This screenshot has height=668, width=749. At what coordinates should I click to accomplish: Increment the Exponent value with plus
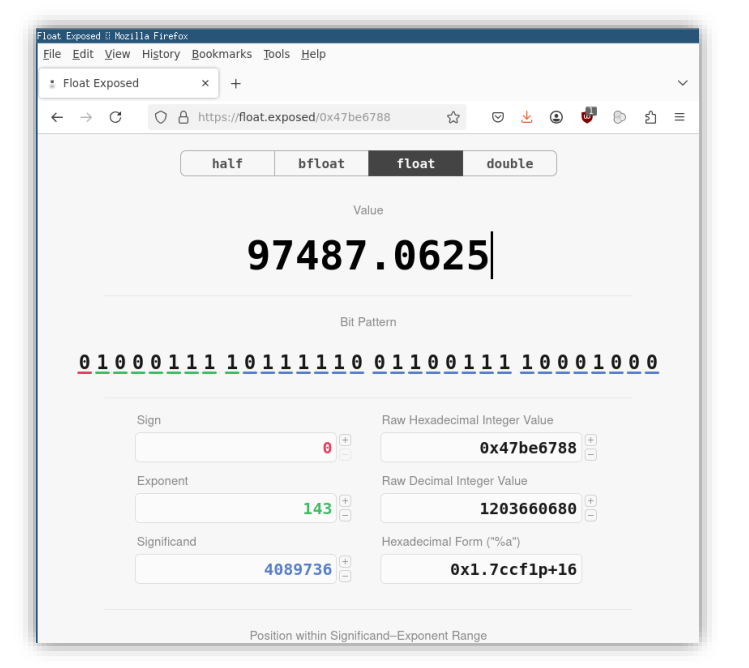point(345,501)
